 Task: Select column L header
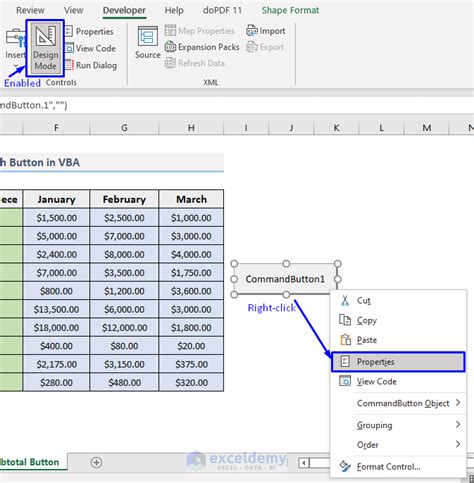point(381,127)
